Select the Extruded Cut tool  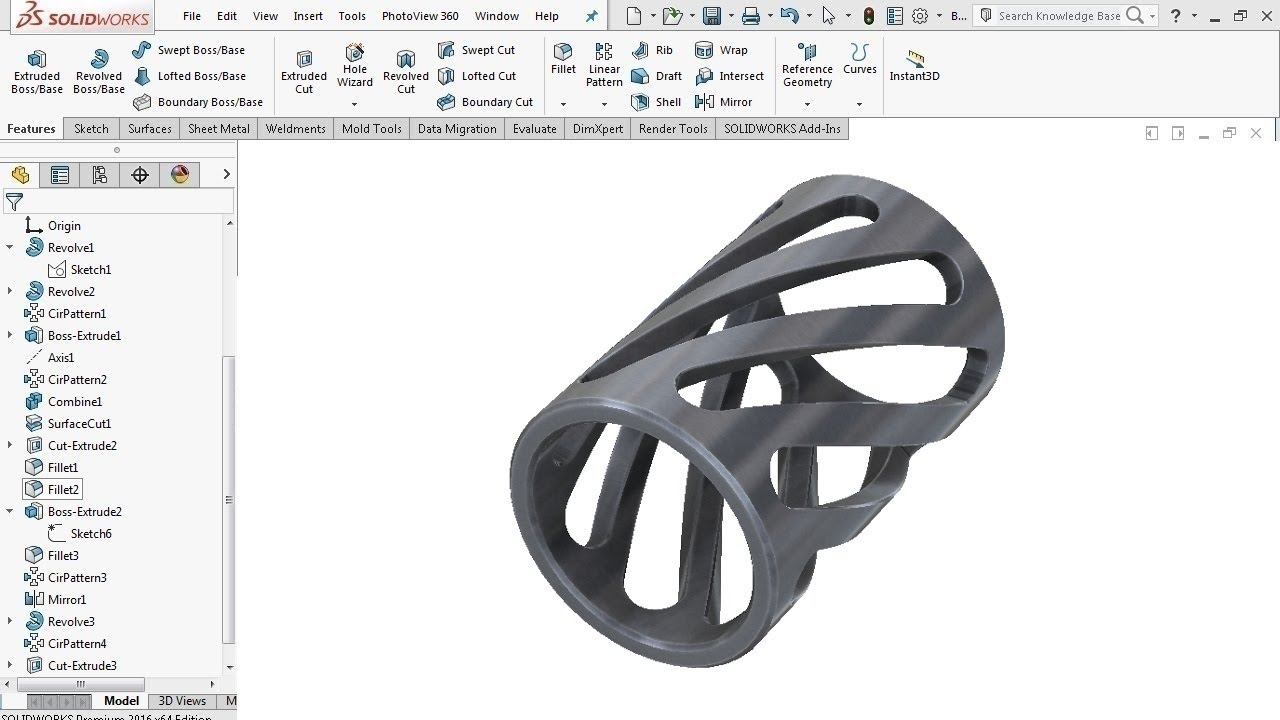[304, 72]
